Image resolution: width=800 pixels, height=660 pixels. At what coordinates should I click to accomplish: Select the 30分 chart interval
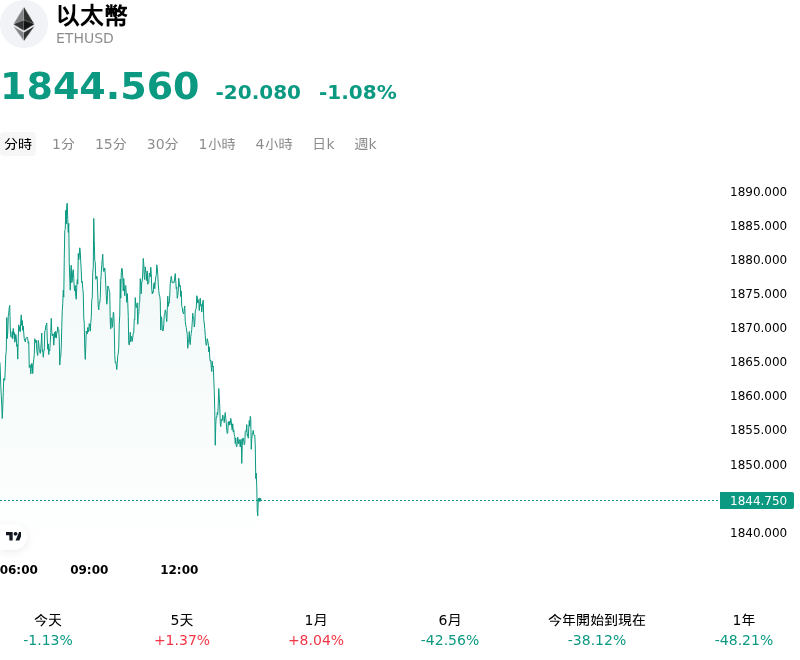tap(162, 144)
